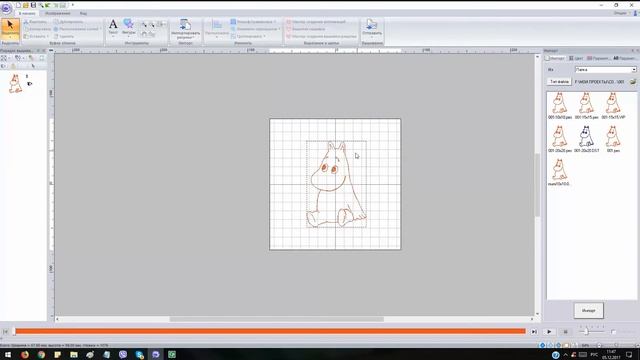The image size is (640, 360).
Task: Click the Тип файла button
Action: (x=559, y=82)
